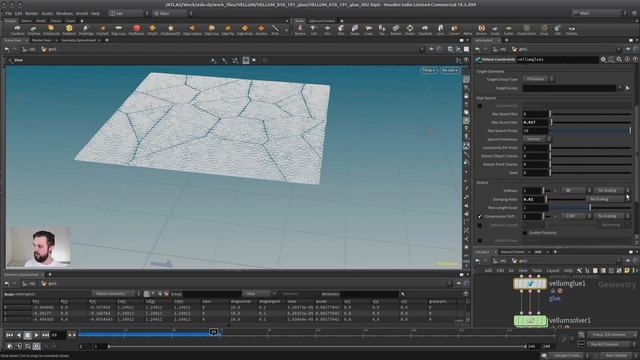Toggle the checkbox below Compression Stiffness
This screenshot has height=360, width=640.
pyautogui.click(x=480, y=225)
